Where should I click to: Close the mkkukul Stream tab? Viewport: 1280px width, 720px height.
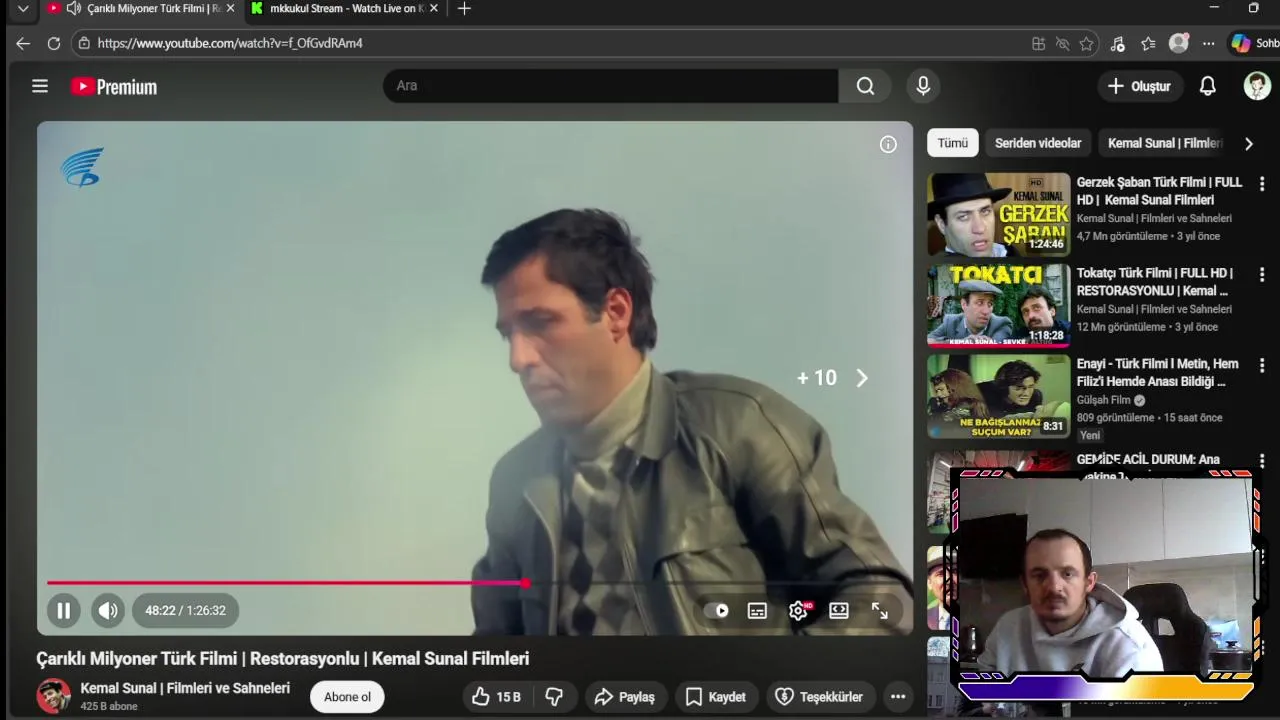433,8
